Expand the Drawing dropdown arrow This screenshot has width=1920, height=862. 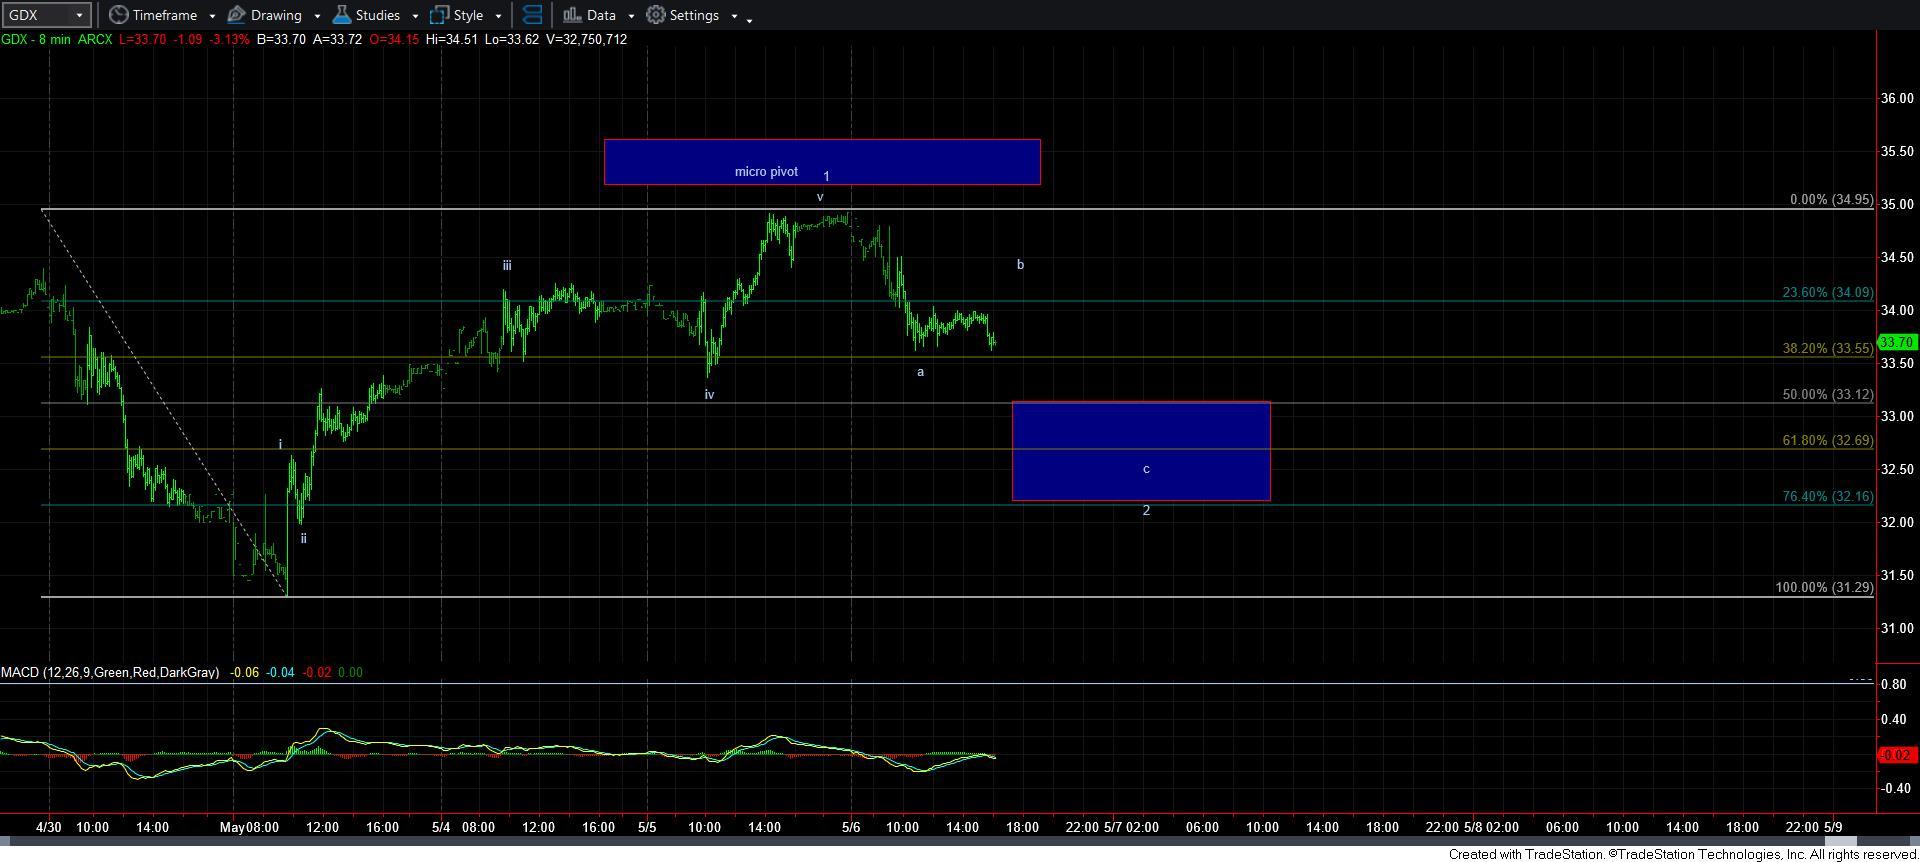click(317, 16)
